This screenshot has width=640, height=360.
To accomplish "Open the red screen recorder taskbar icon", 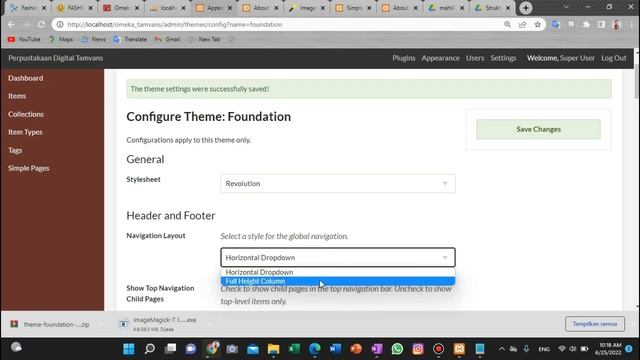I will [438, 349].
